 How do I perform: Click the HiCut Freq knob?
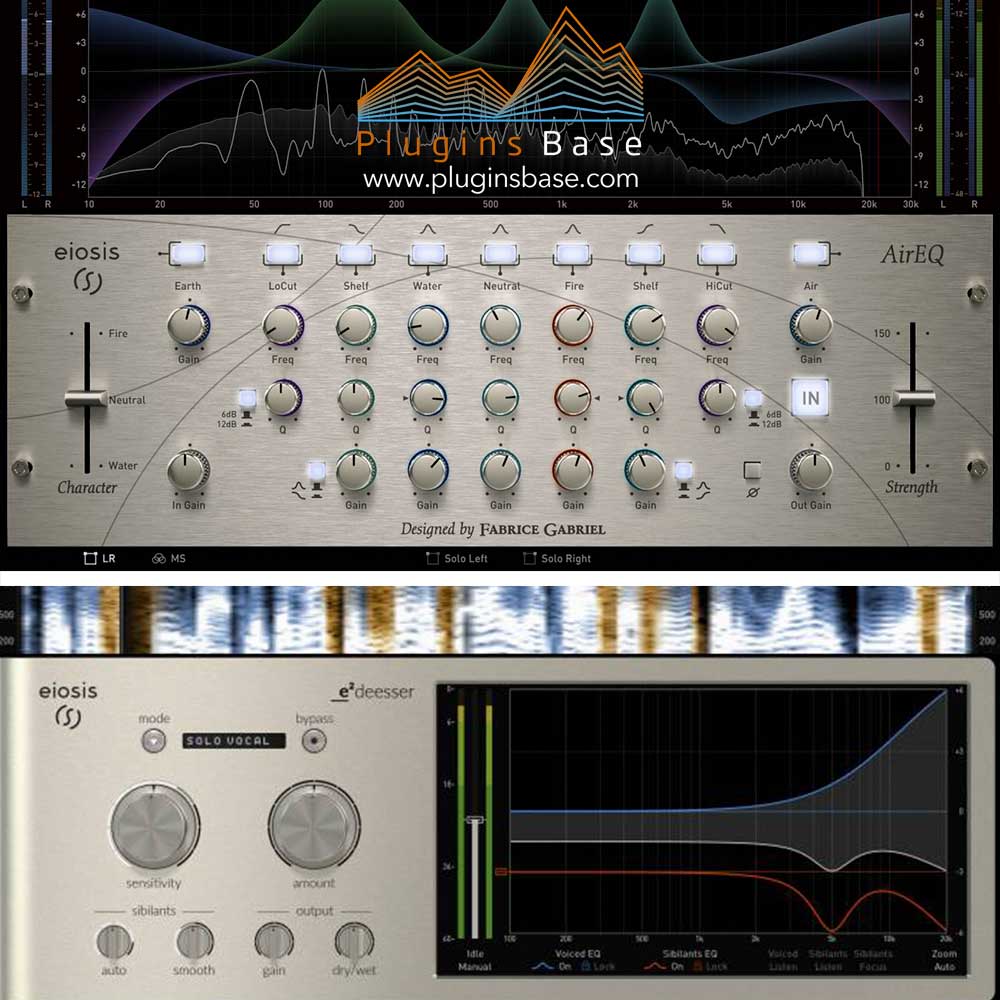pyautogui.click(x=717, y=325)
